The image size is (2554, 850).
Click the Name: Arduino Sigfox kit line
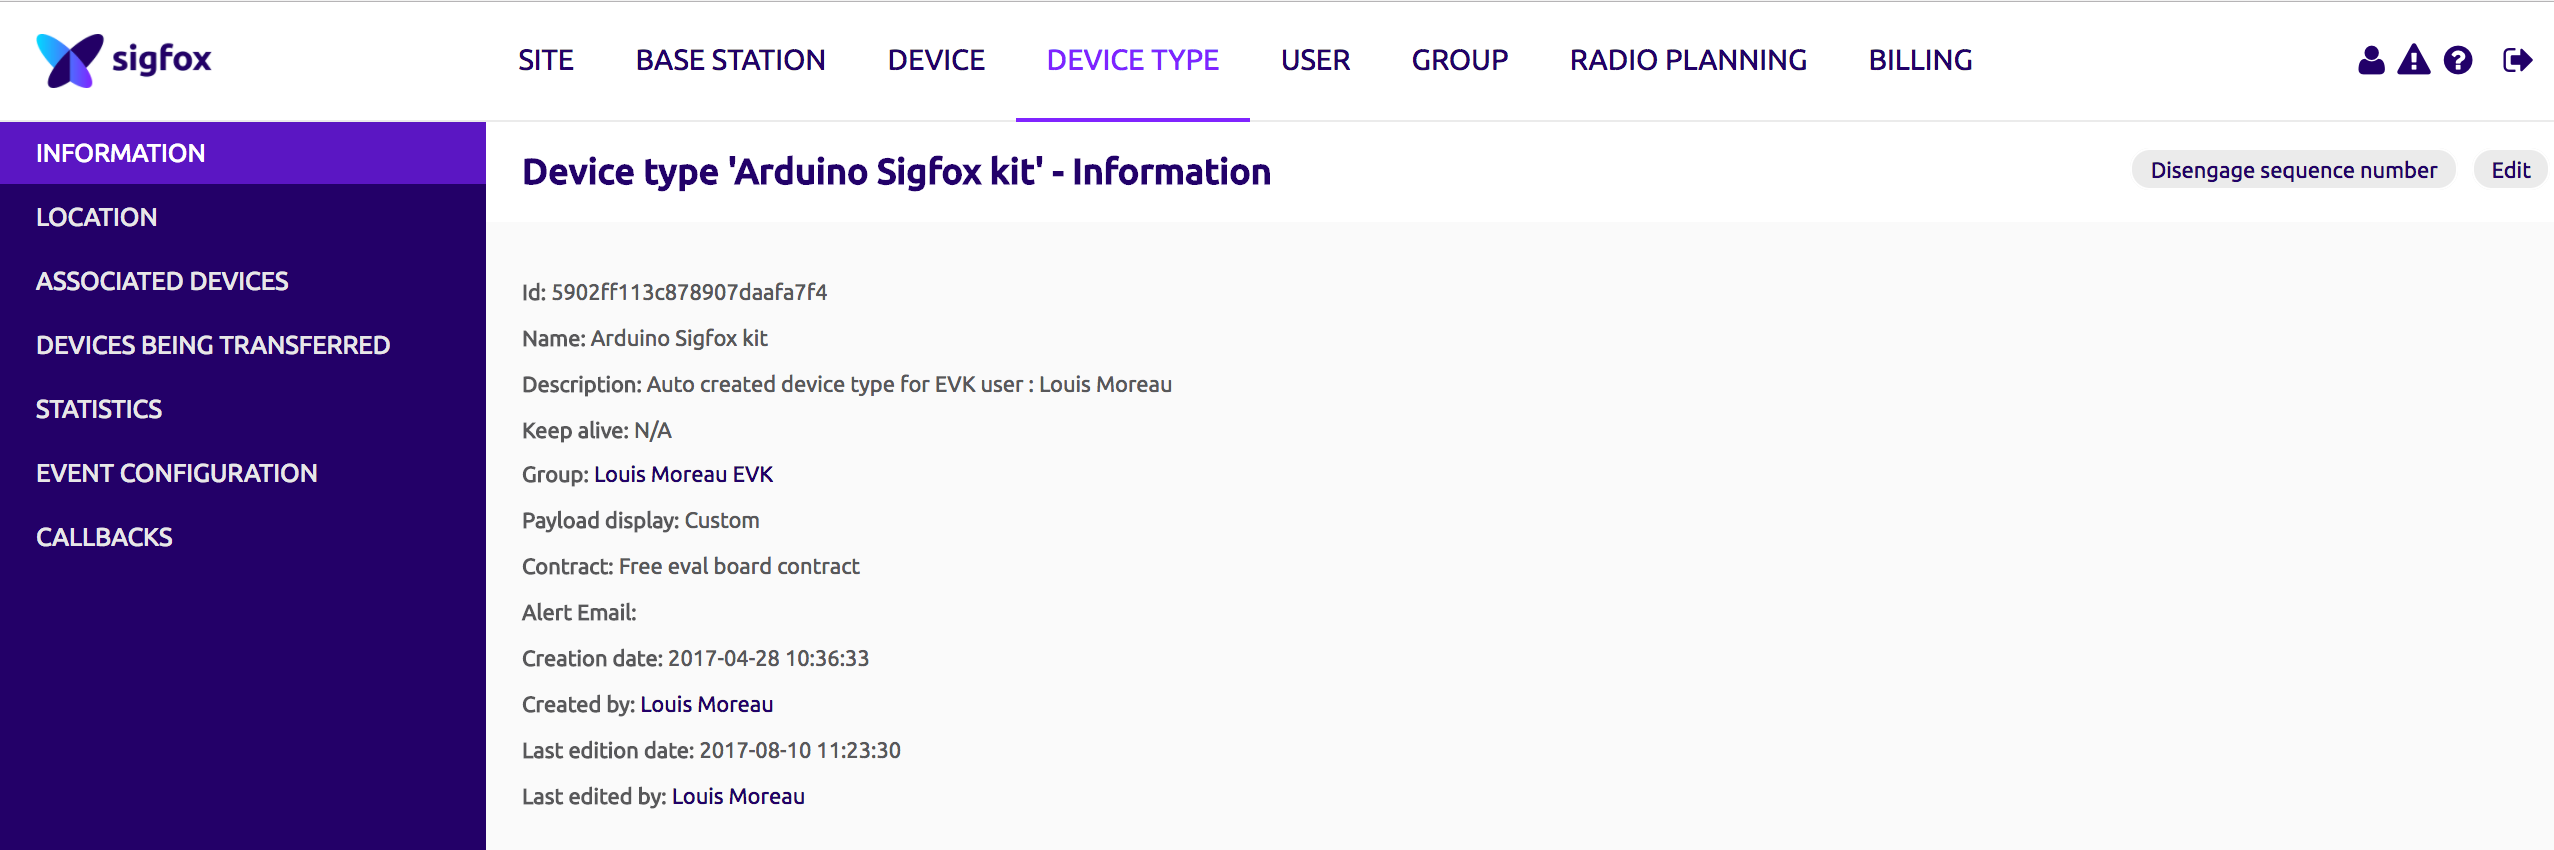(x=645, y=338)
